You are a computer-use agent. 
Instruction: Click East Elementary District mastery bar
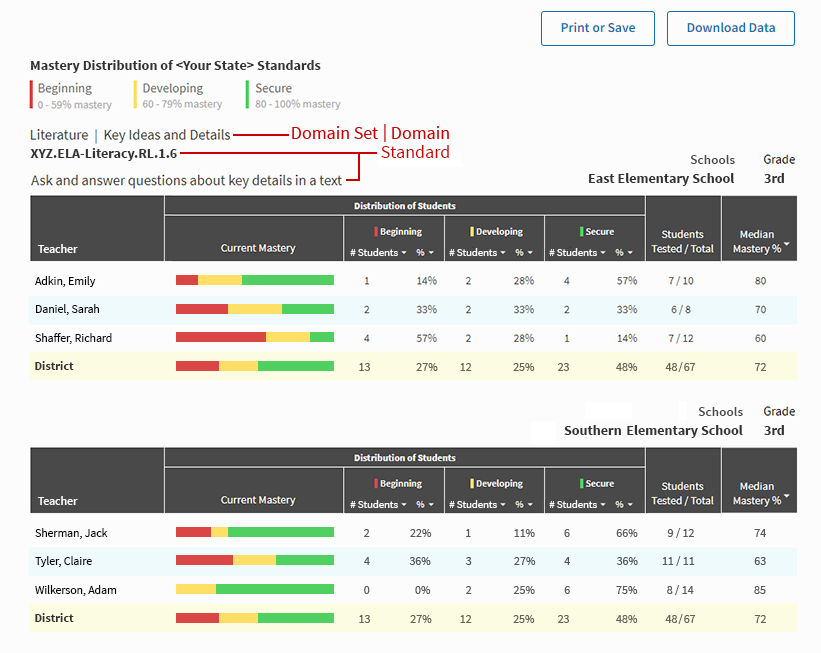tap(254, 366)
